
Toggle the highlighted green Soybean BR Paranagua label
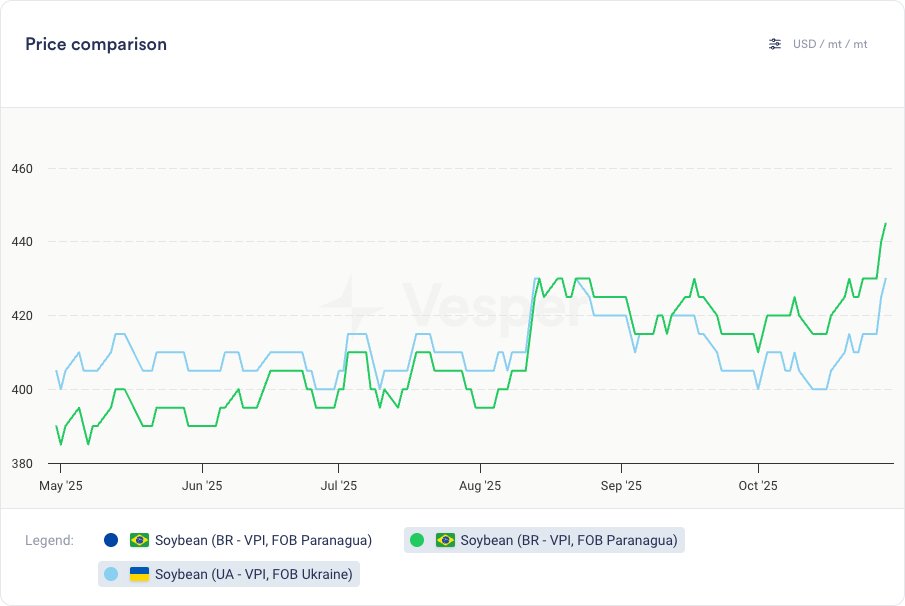(x=569, y=540)
